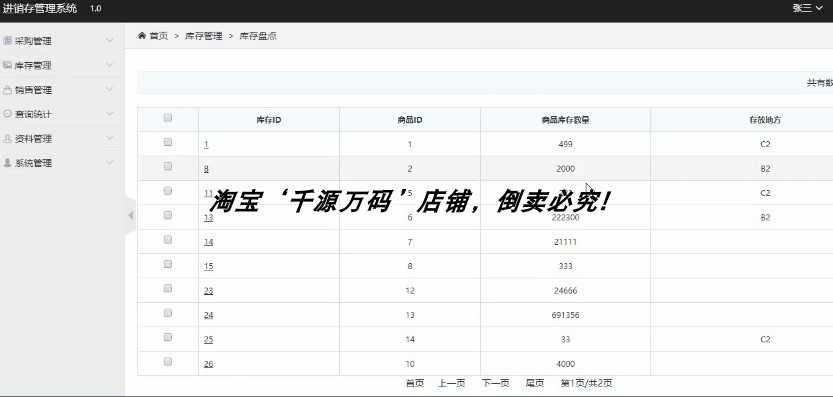Click the quantity cell 691356
This screenshot has width=833, height=397.
pos(565,315)
